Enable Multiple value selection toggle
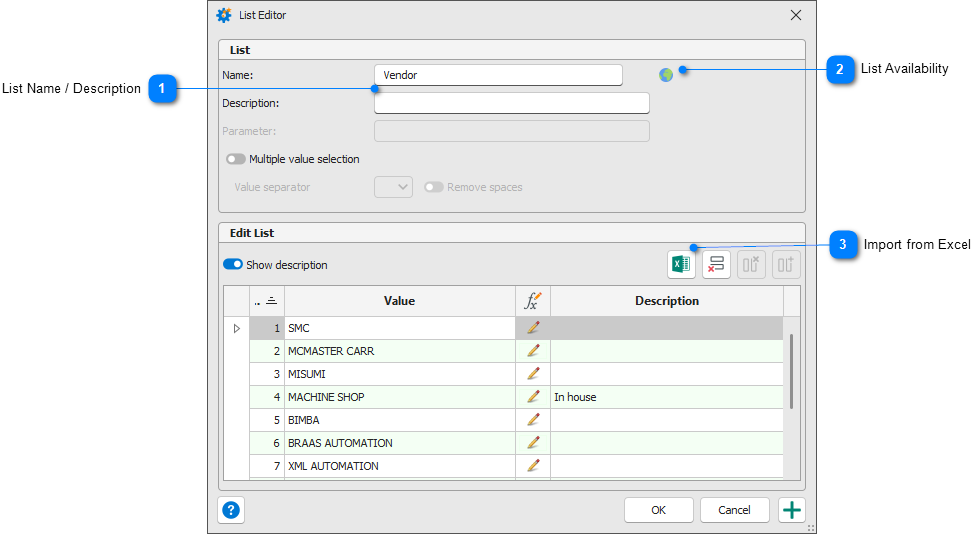 [236, 159]
